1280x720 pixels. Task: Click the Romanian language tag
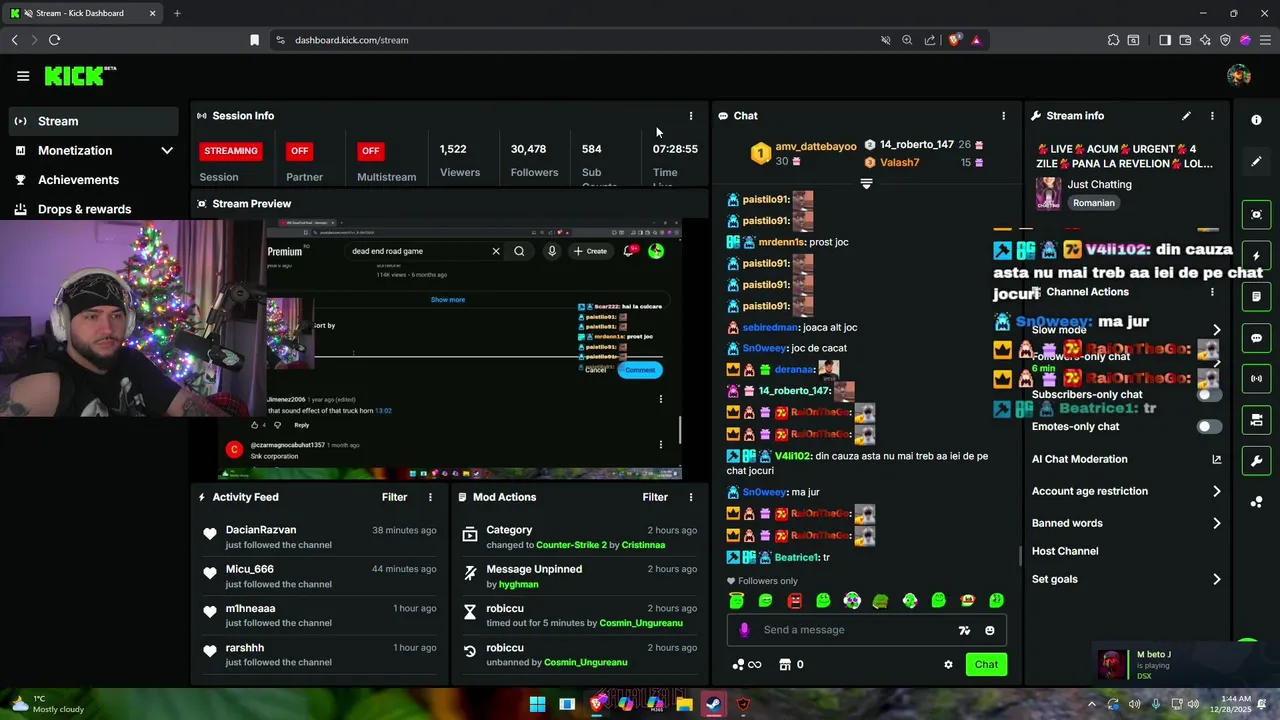click(x=1093, y=203)
